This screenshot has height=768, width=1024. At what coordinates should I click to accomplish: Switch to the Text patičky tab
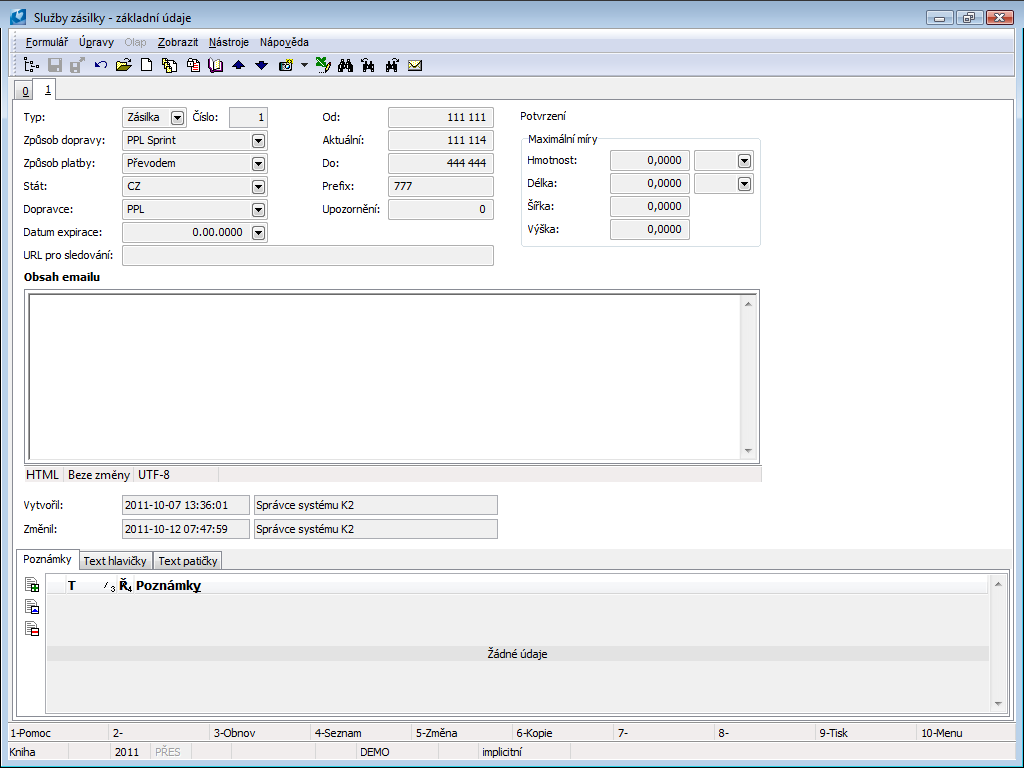coord(187,561)
